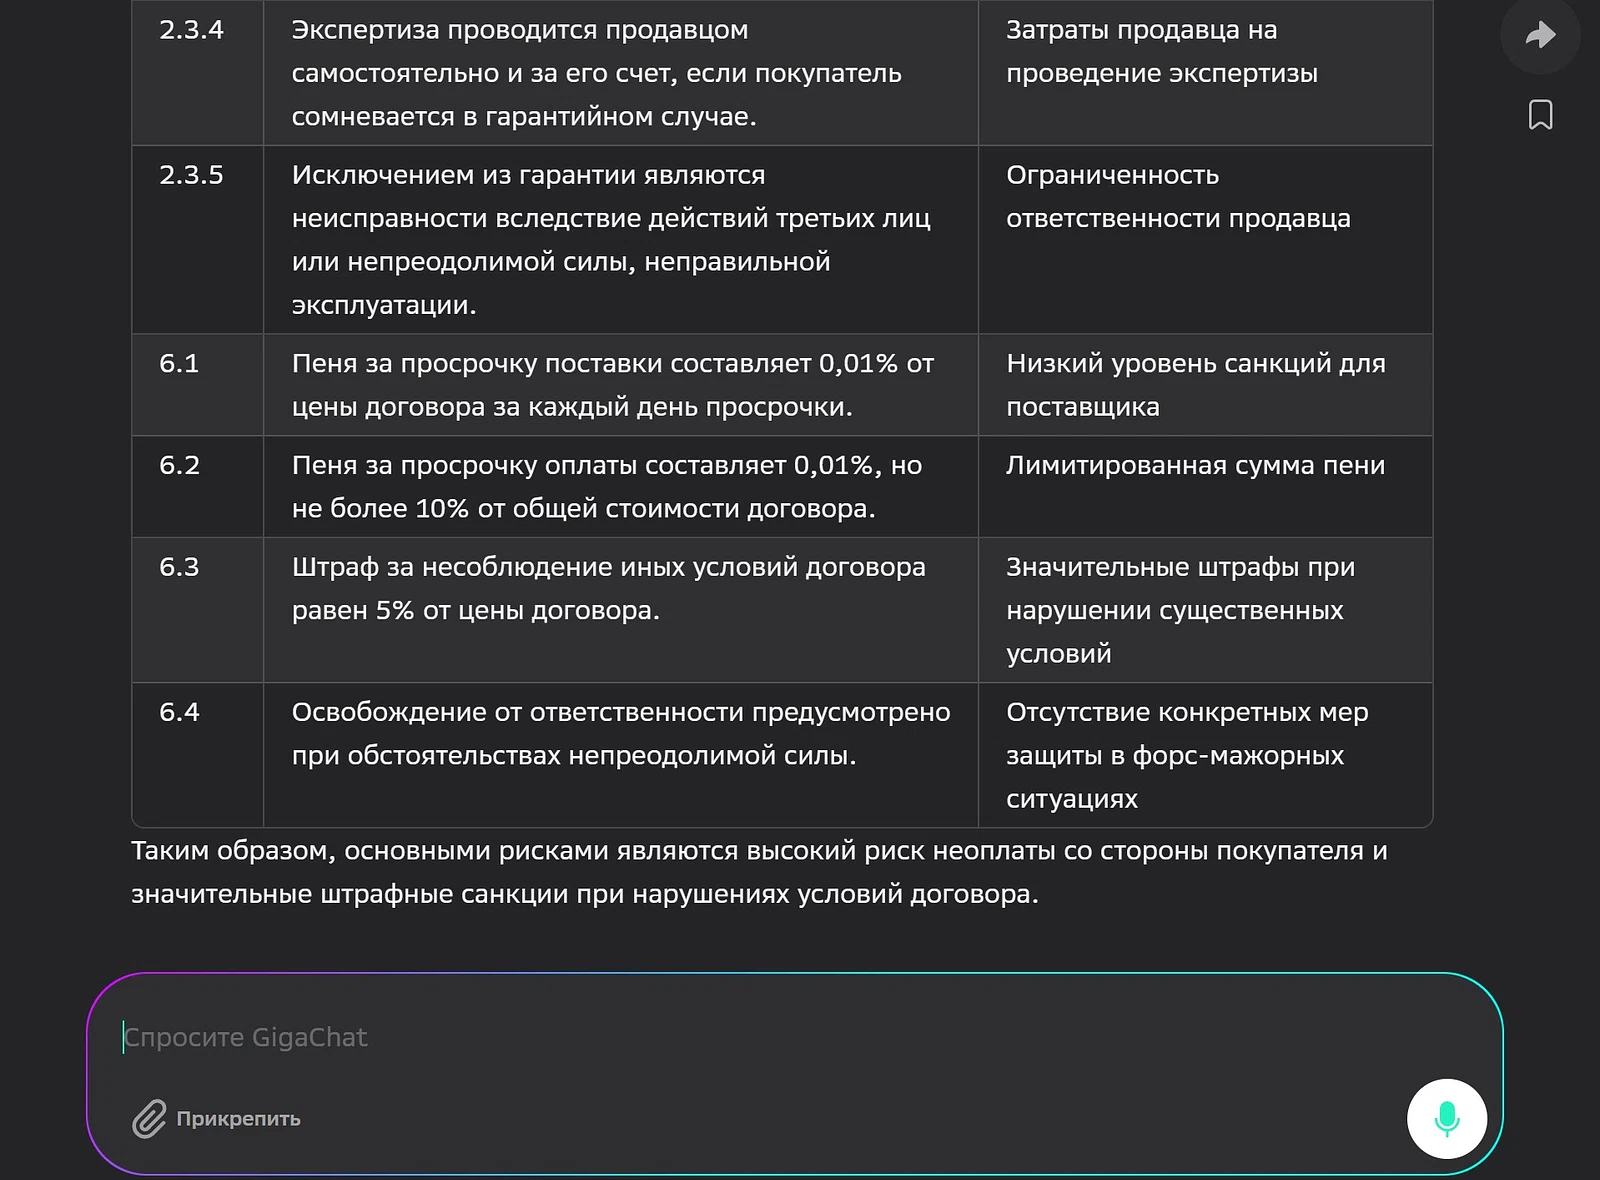The width and height of the screenshot is (1600, 1180).
Task: Click the Прикрепить button
Action: pos(217,1119)
